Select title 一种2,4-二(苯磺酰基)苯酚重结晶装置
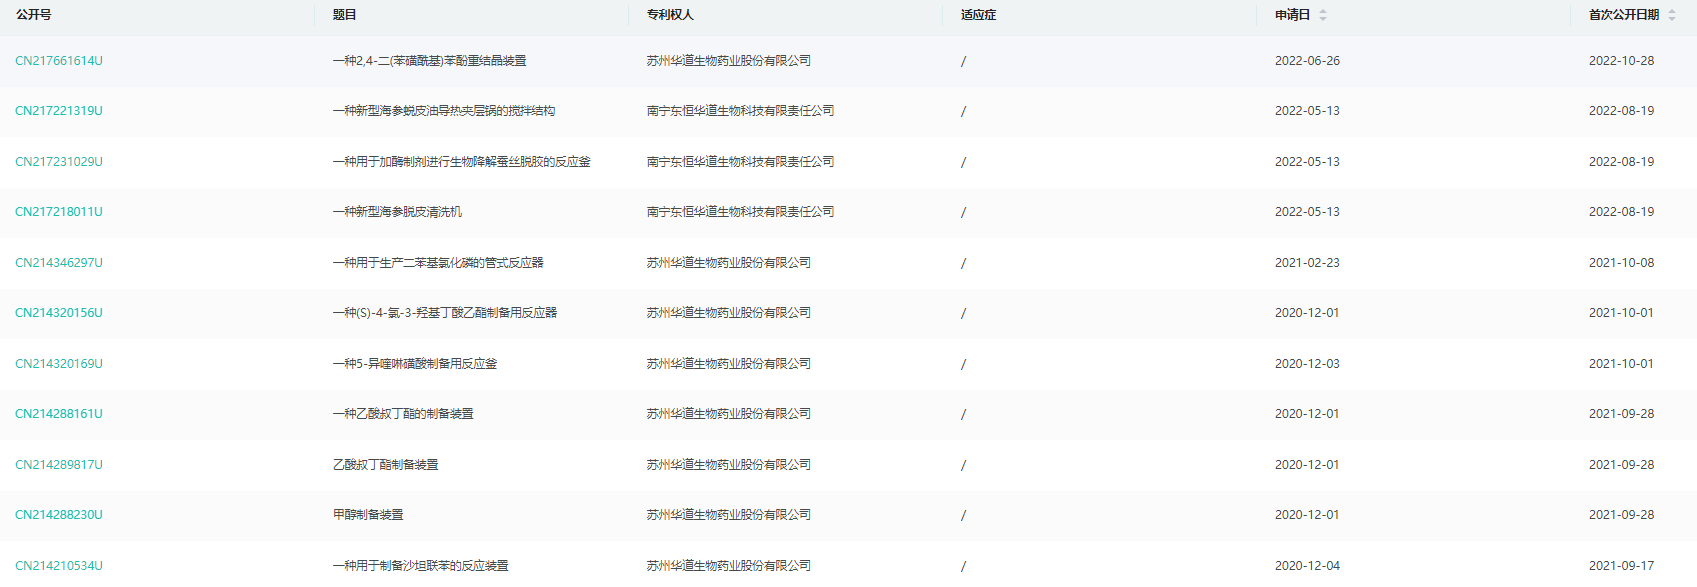Viewport: 1697px width, 587px height. point(430,61)
